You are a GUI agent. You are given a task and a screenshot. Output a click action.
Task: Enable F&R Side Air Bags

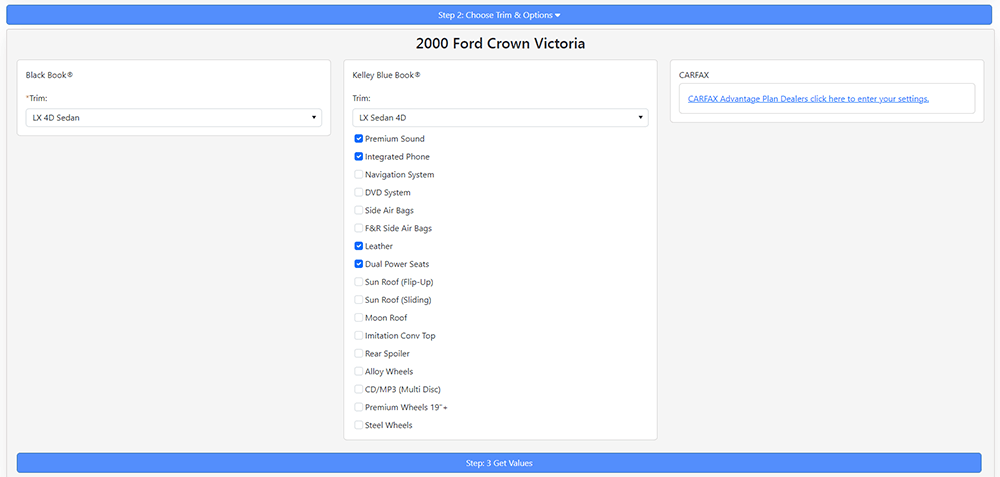[x=359, y=229]
